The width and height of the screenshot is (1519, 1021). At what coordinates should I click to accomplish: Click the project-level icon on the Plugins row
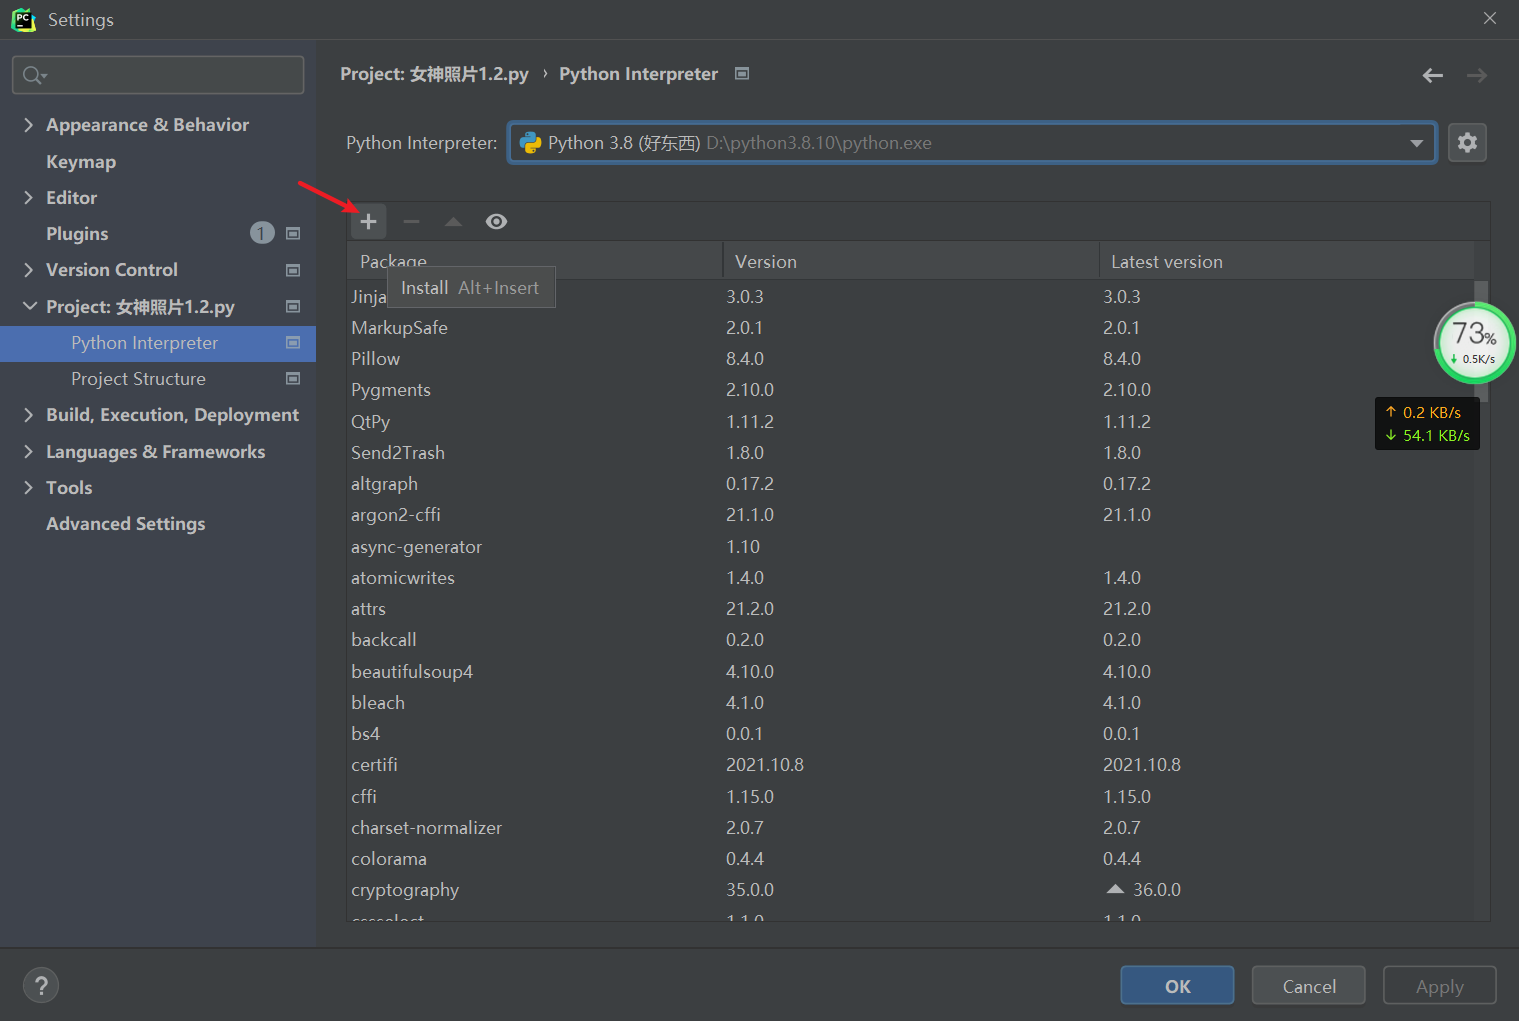[x=293, y=233]
